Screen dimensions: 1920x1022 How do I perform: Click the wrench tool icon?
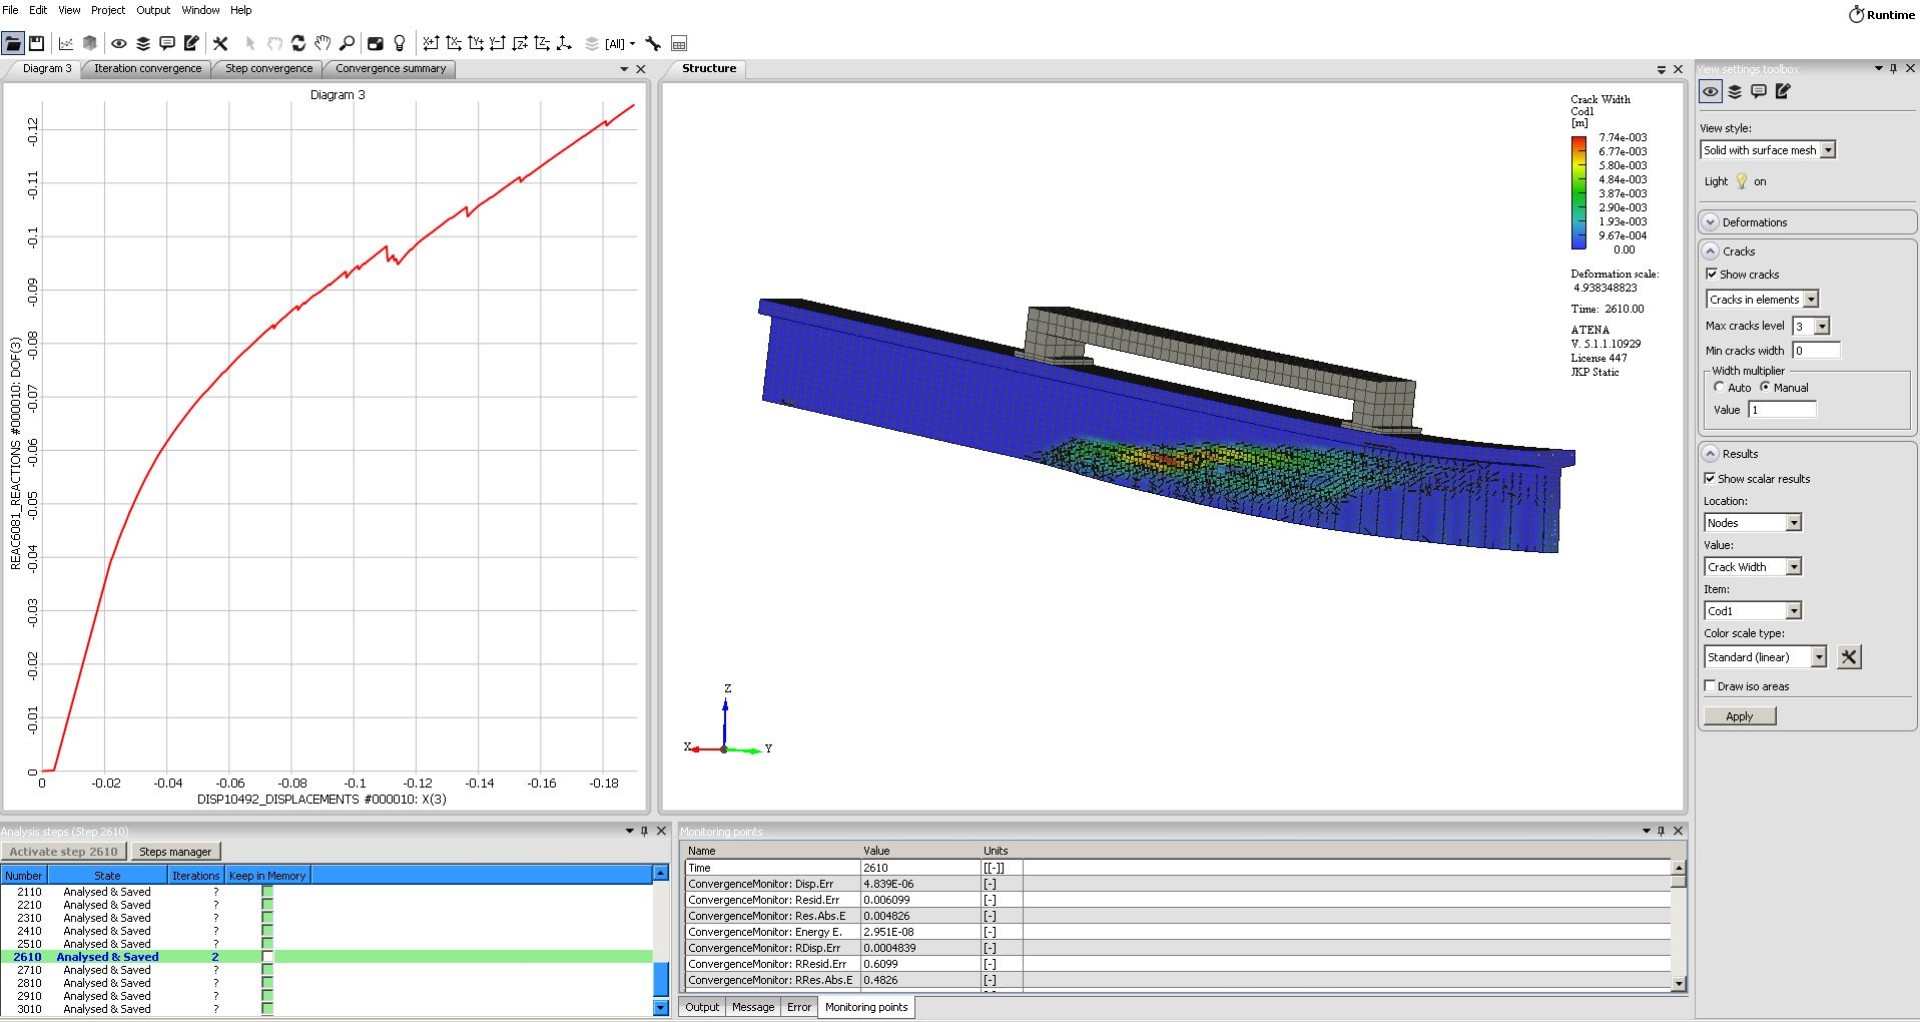(x=653, y=43)
